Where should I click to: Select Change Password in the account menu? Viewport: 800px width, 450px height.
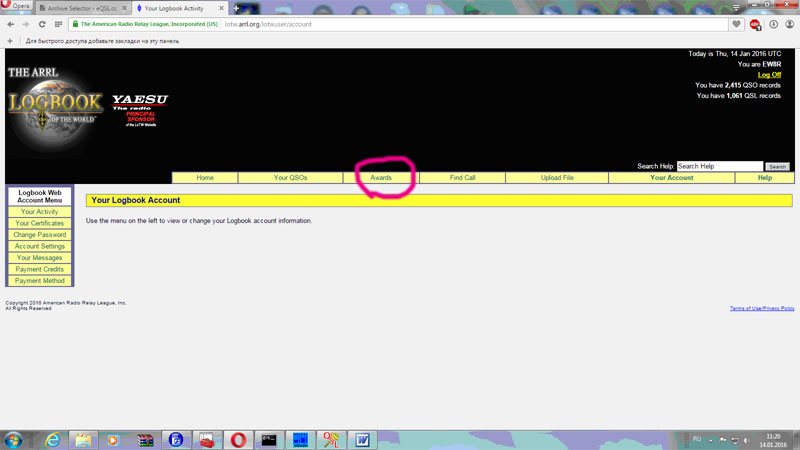point(40,235)
